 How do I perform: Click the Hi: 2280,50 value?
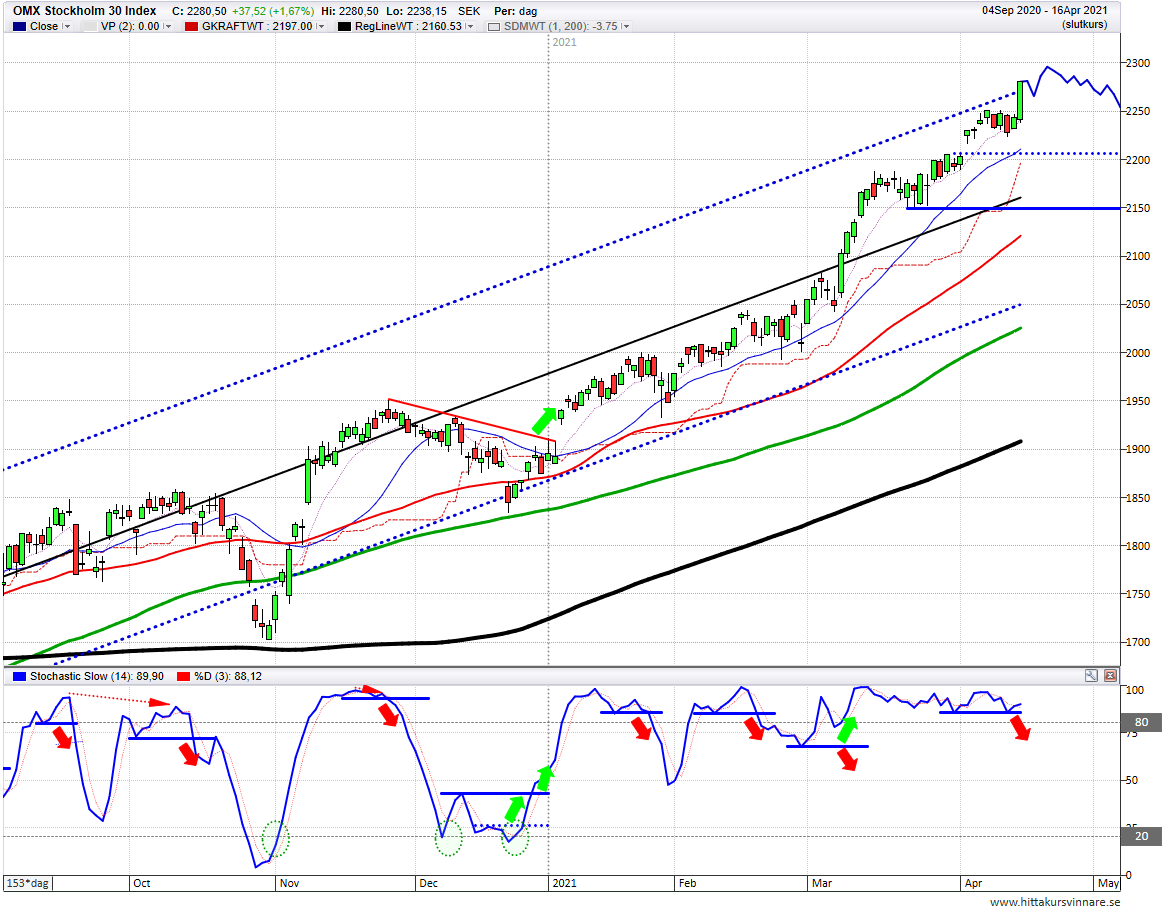[x=349, y=11]
